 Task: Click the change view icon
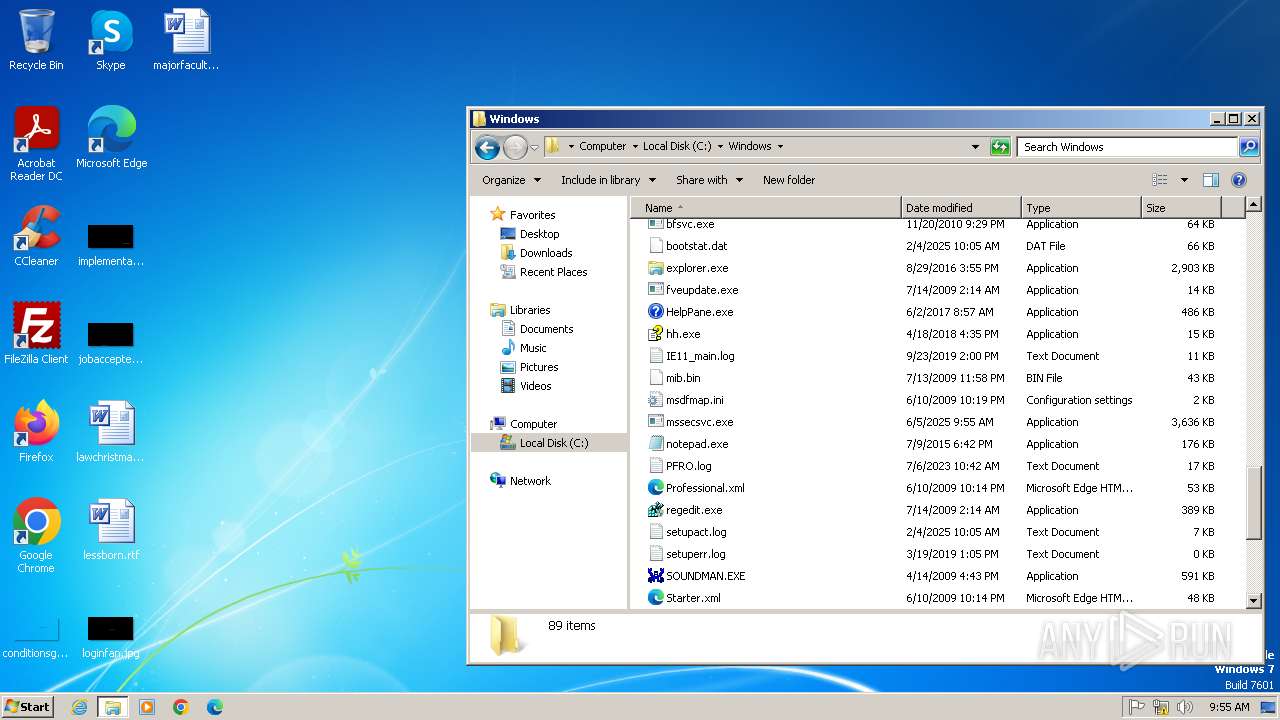click(1160, 180)
